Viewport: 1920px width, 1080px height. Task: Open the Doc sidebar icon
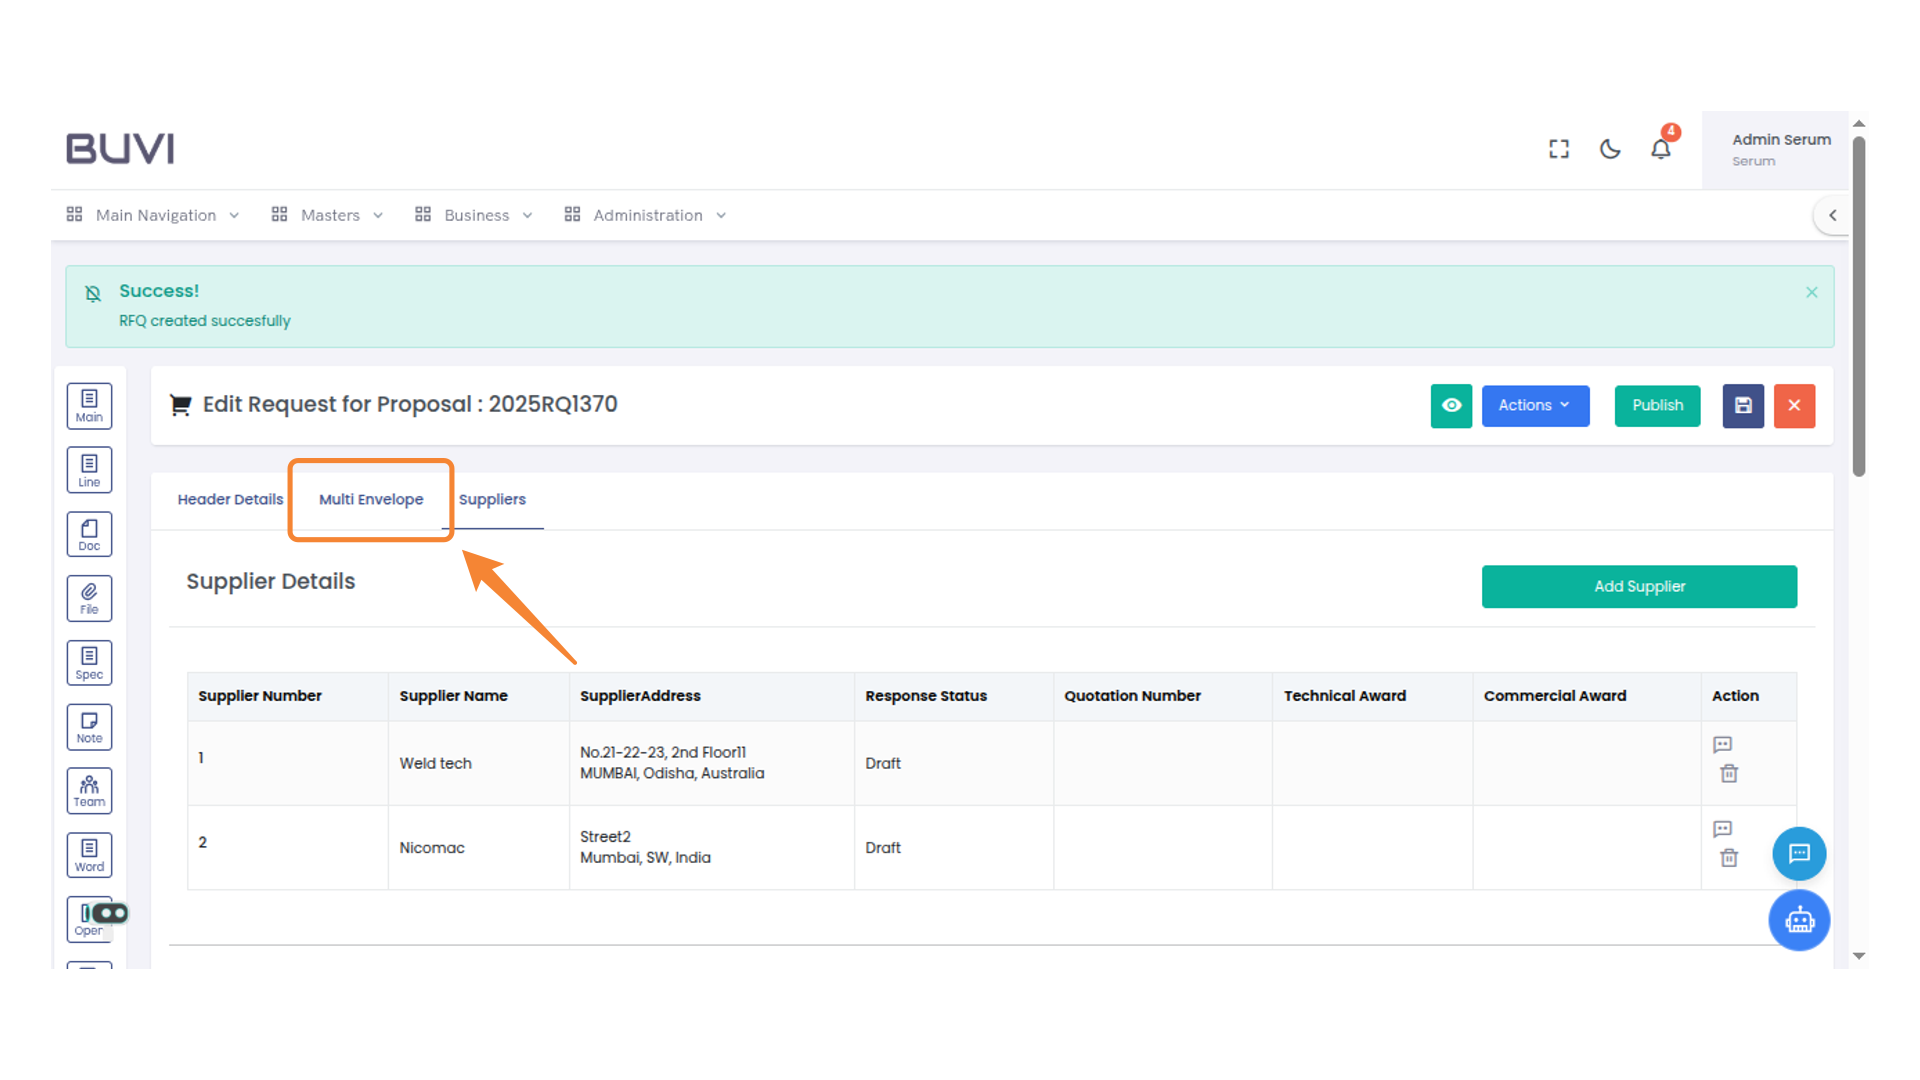point(89,534)
